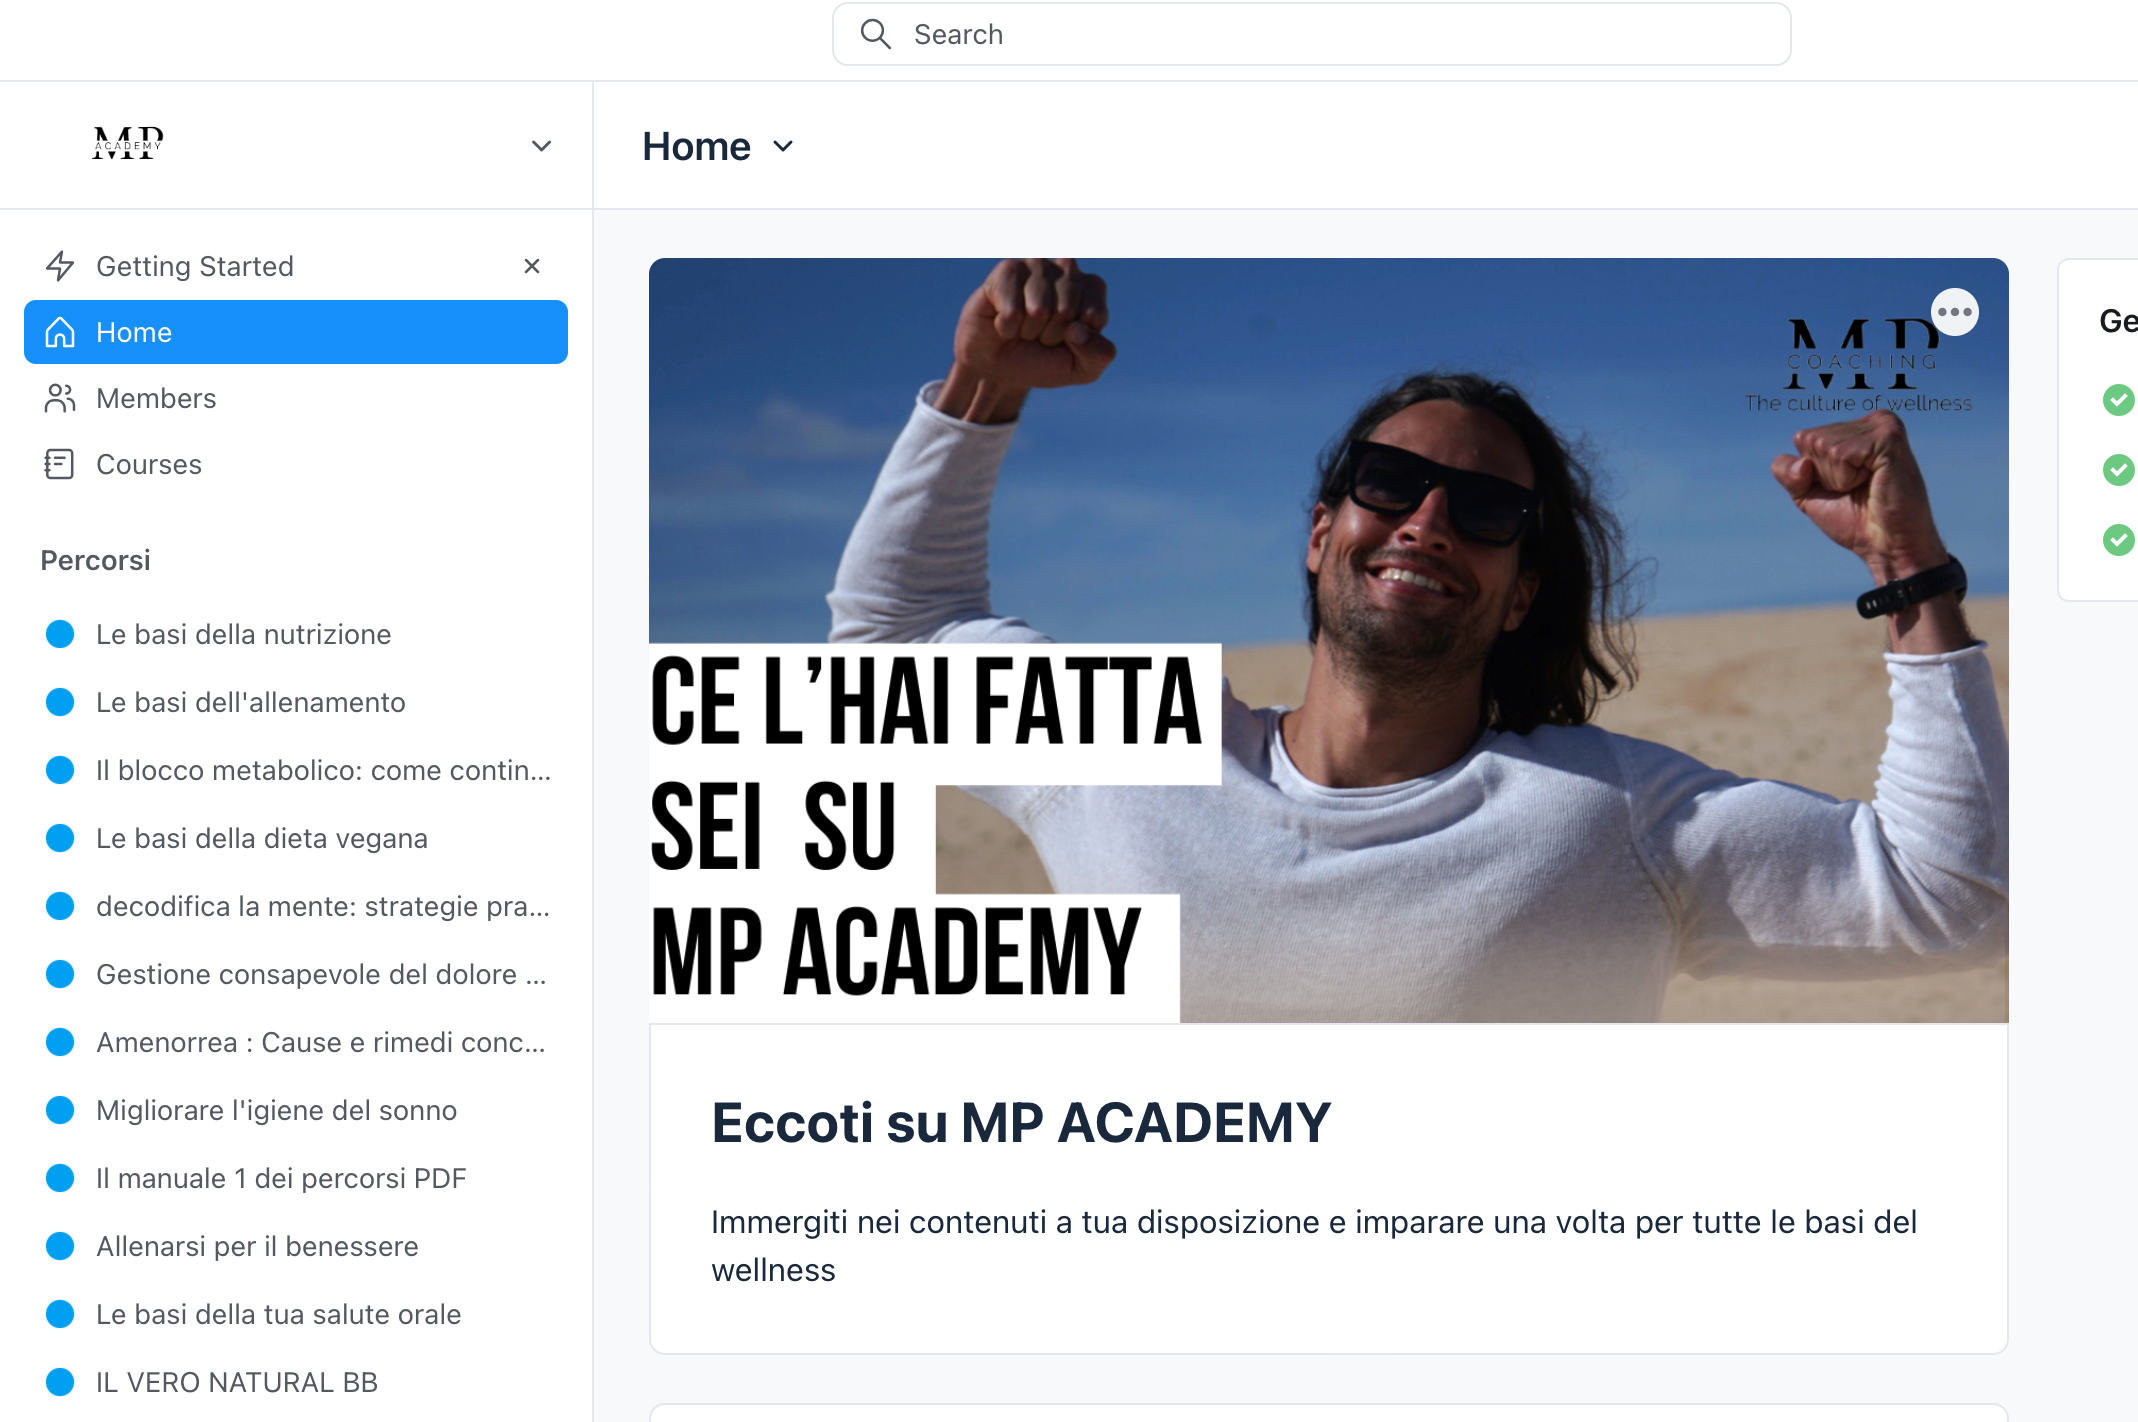Focus the Search input field

point(1311,34)
